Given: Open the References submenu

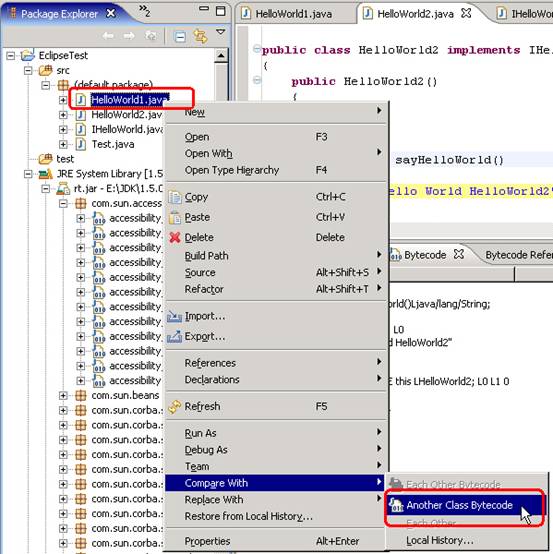Looking at the screenshot, I should (x=276, y=363).
